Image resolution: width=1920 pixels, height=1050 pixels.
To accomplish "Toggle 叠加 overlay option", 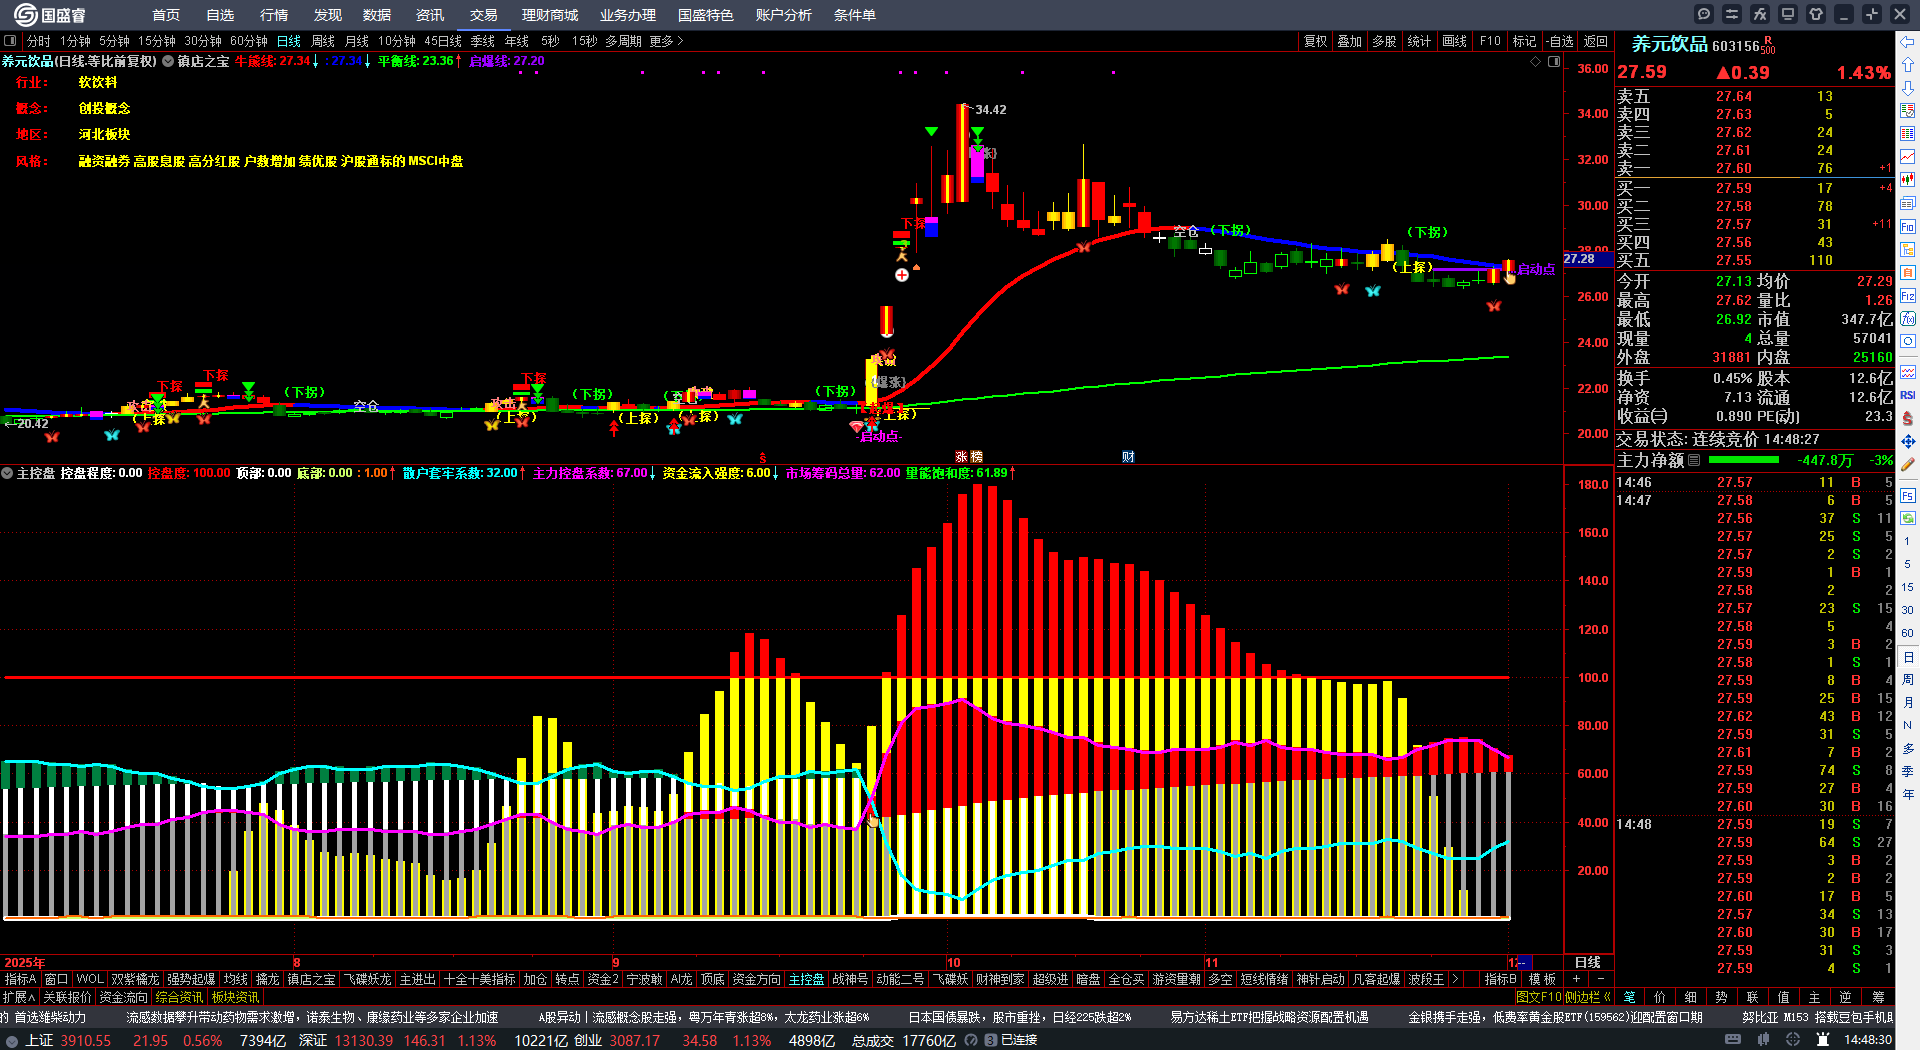I will click(1350, 41).
